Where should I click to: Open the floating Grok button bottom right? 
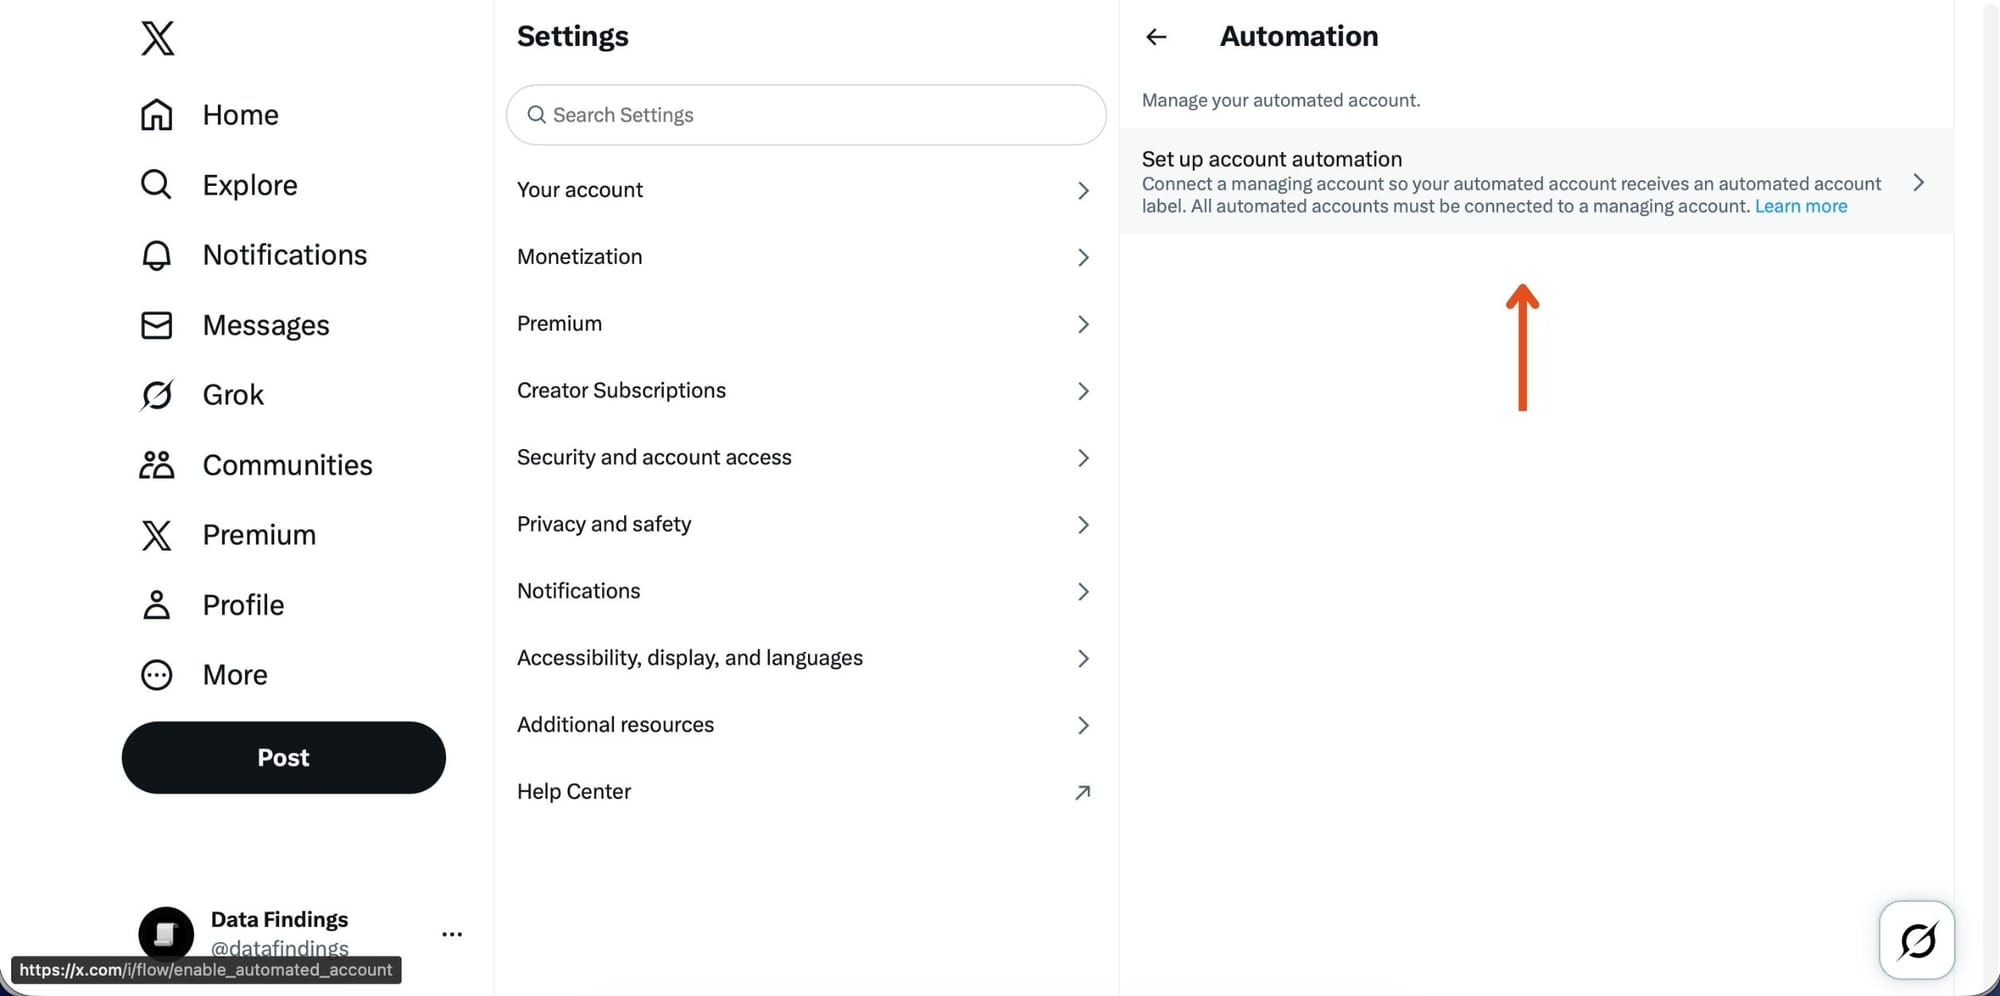click(1917, 940)
